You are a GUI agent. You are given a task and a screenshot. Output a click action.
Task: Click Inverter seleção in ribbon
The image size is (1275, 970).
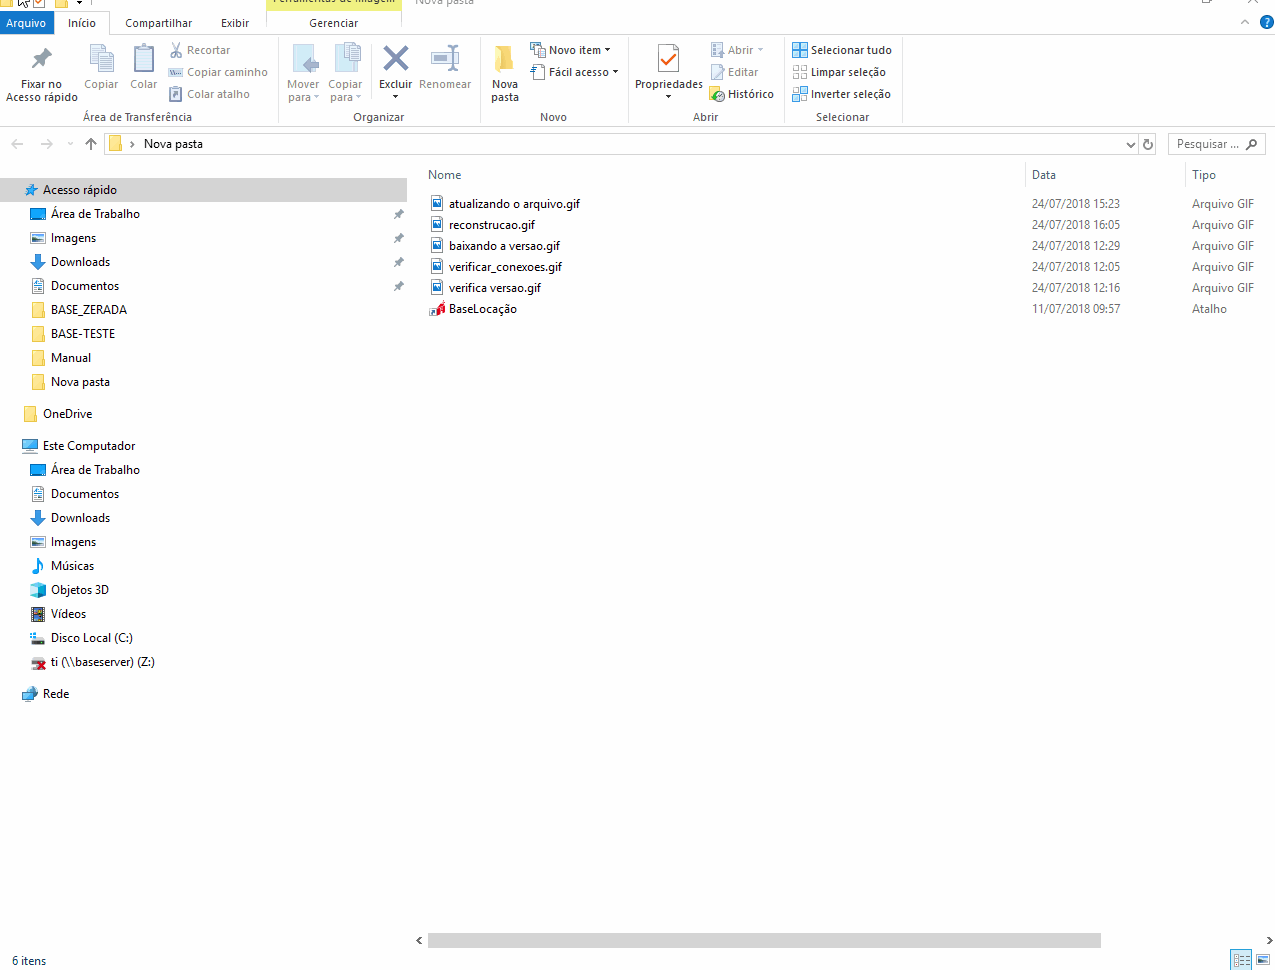point(841,94)
